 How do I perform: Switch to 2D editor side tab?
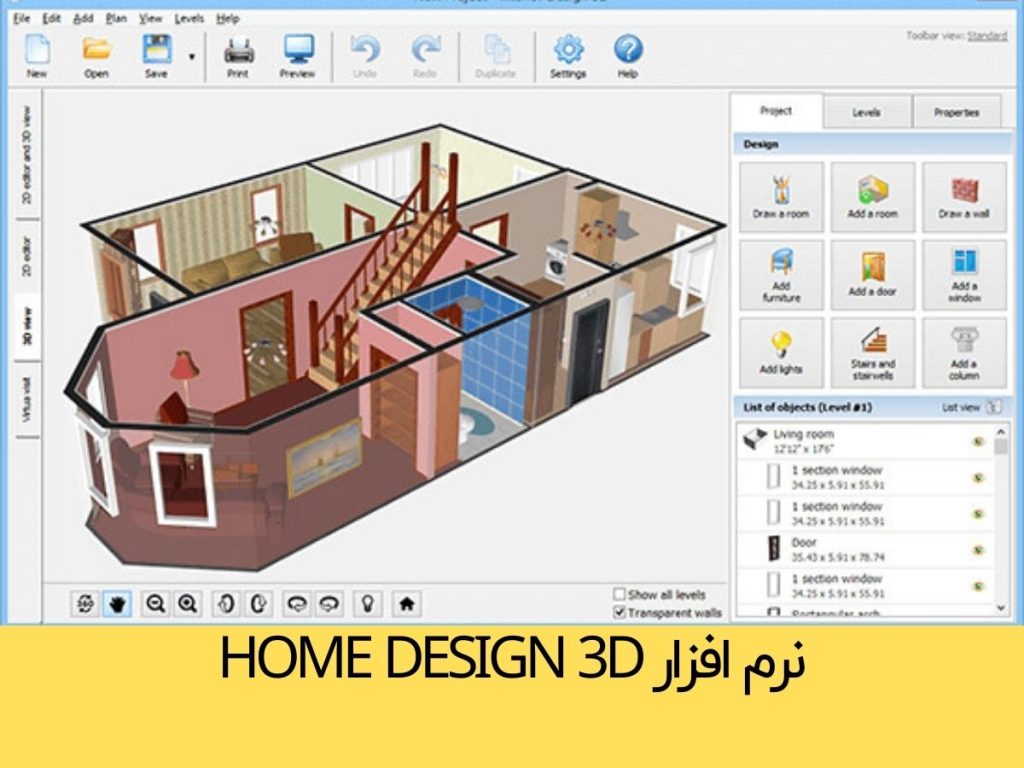tap(27, 257)
